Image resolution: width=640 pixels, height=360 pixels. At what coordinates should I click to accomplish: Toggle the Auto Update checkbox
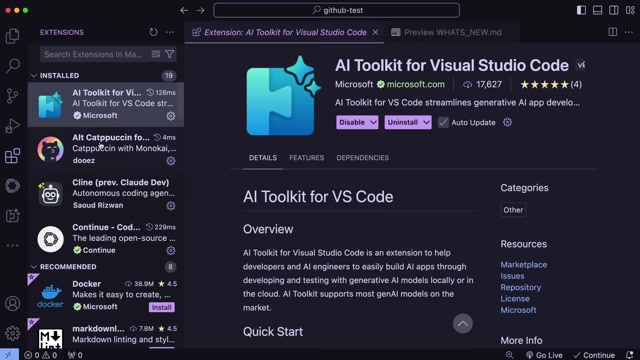443,122
